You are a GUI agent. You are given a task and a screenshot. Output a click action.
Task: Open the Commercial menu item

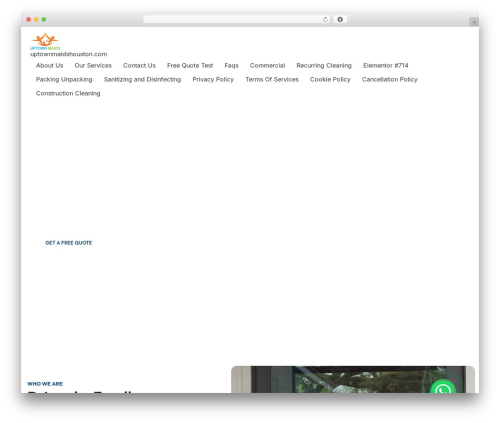(267, 66)
